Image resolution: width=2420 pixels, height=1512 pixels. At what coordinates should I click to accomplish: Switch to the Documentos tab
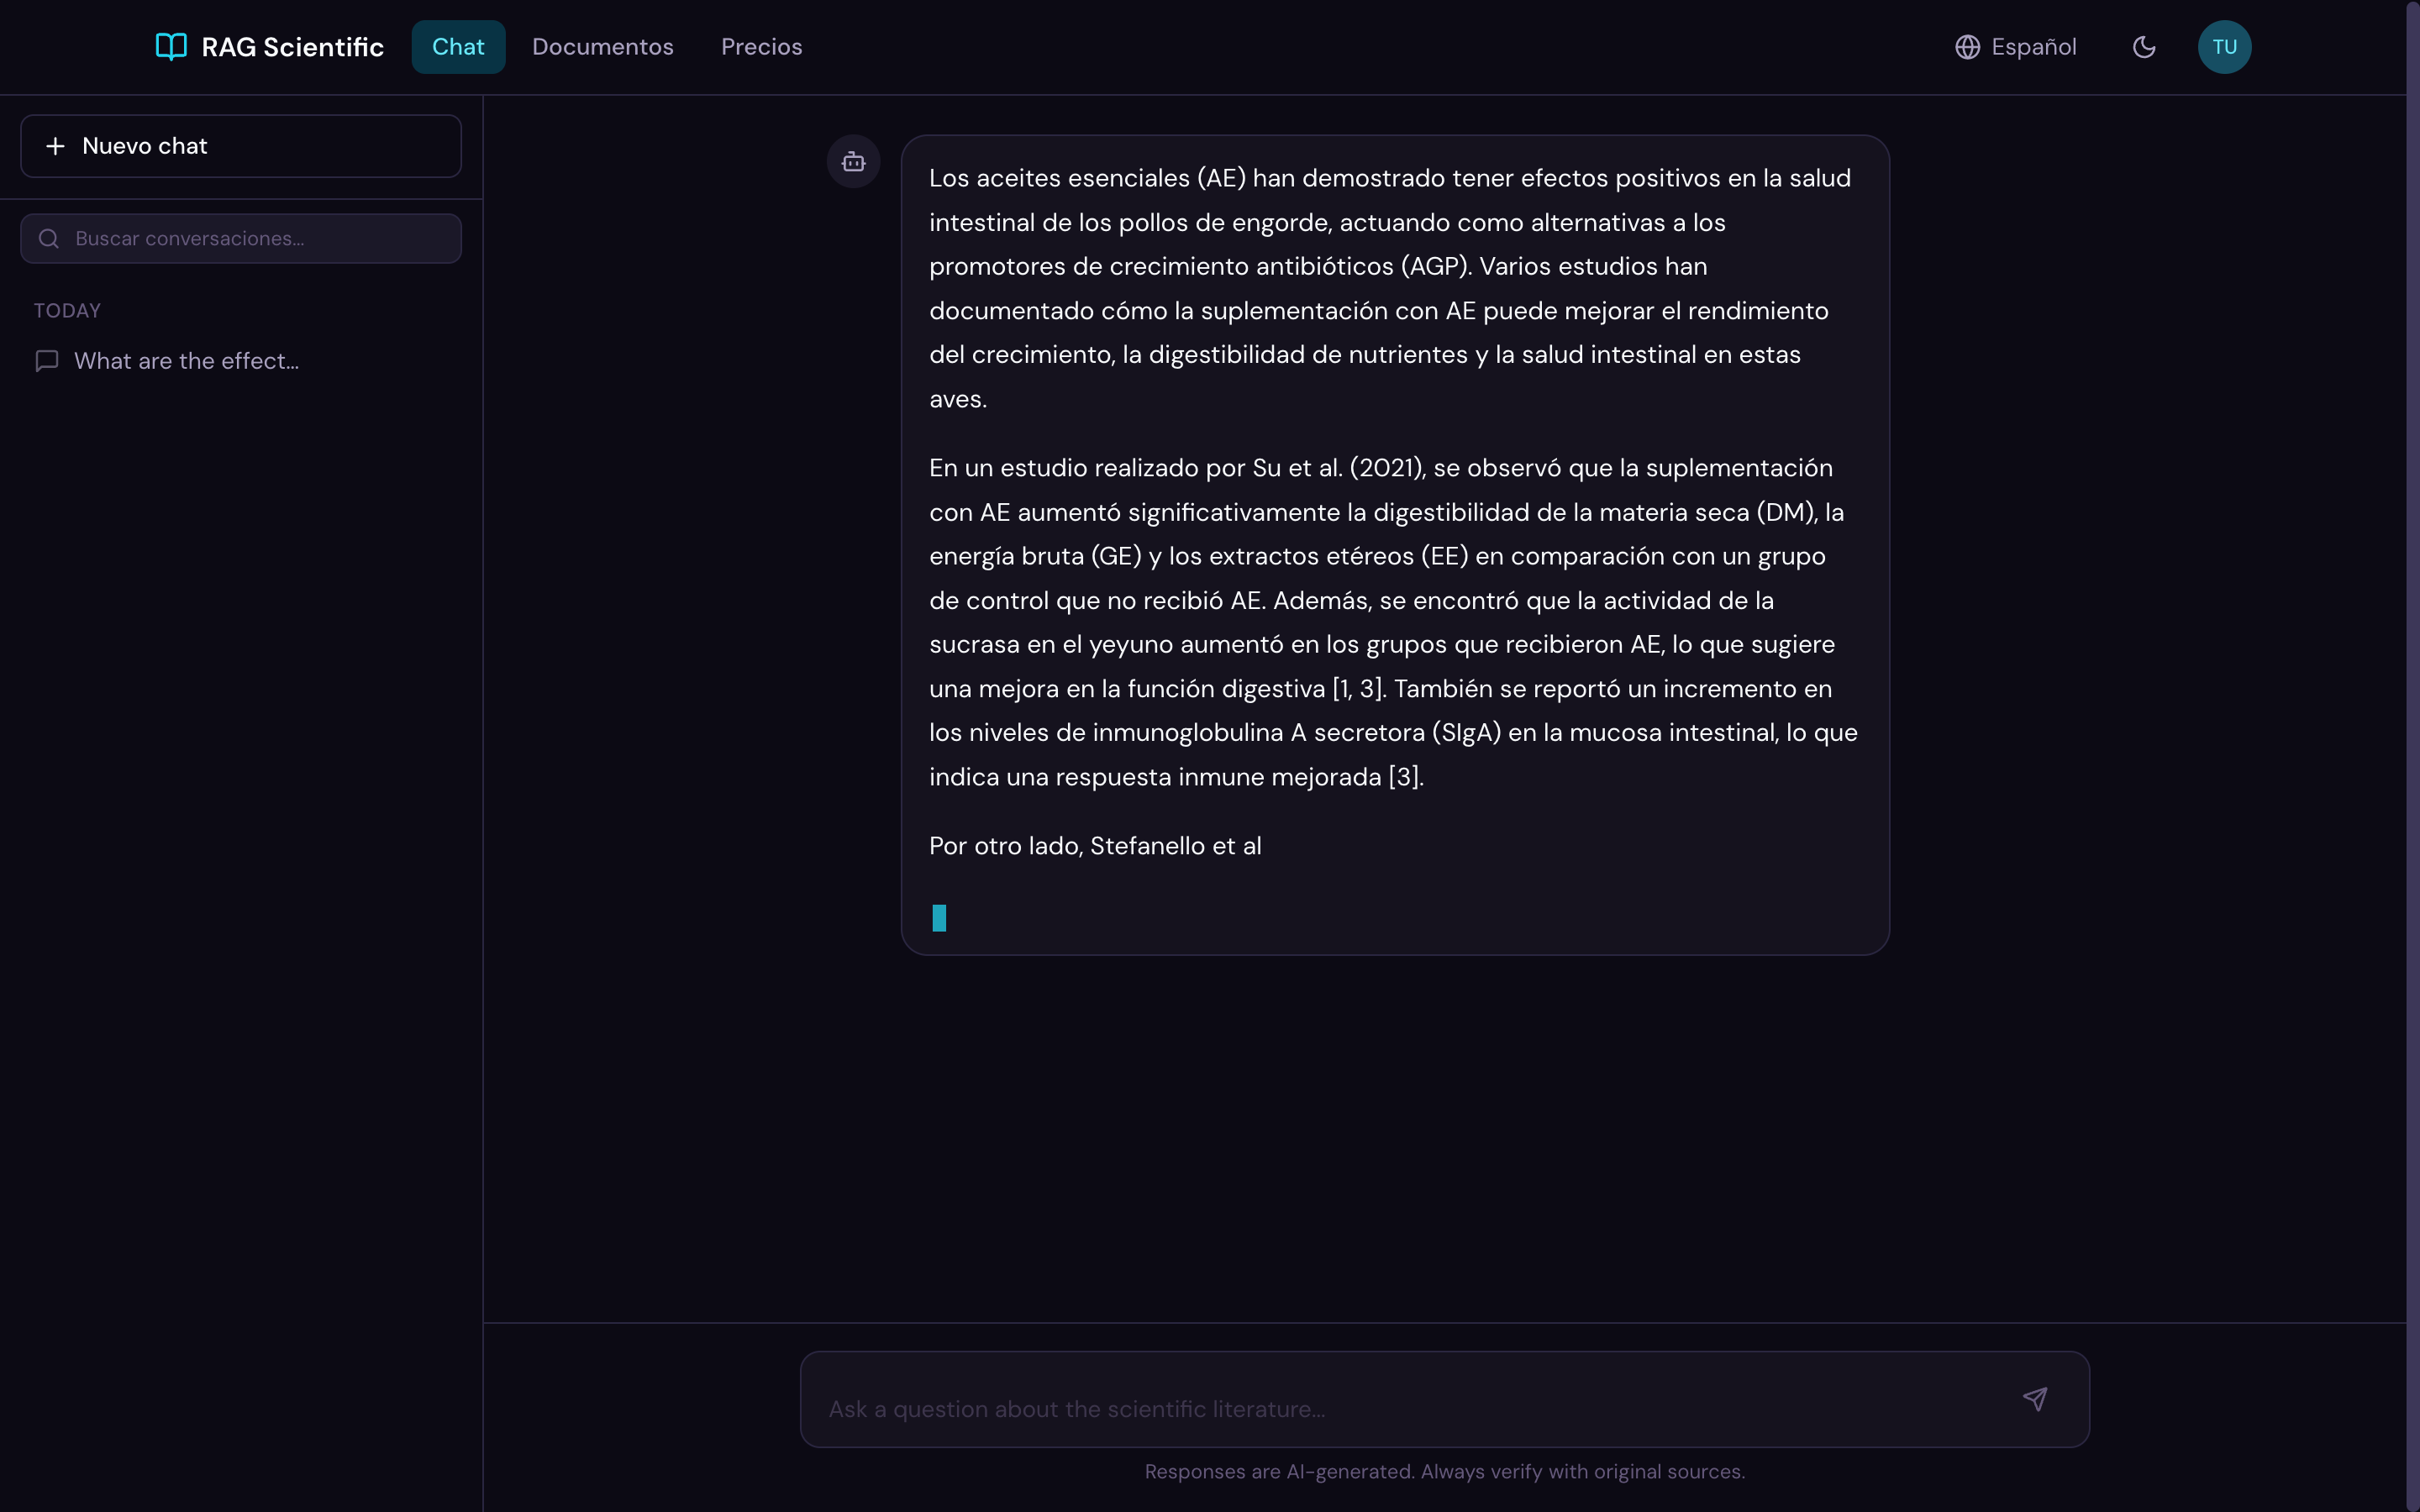(602, 46)
